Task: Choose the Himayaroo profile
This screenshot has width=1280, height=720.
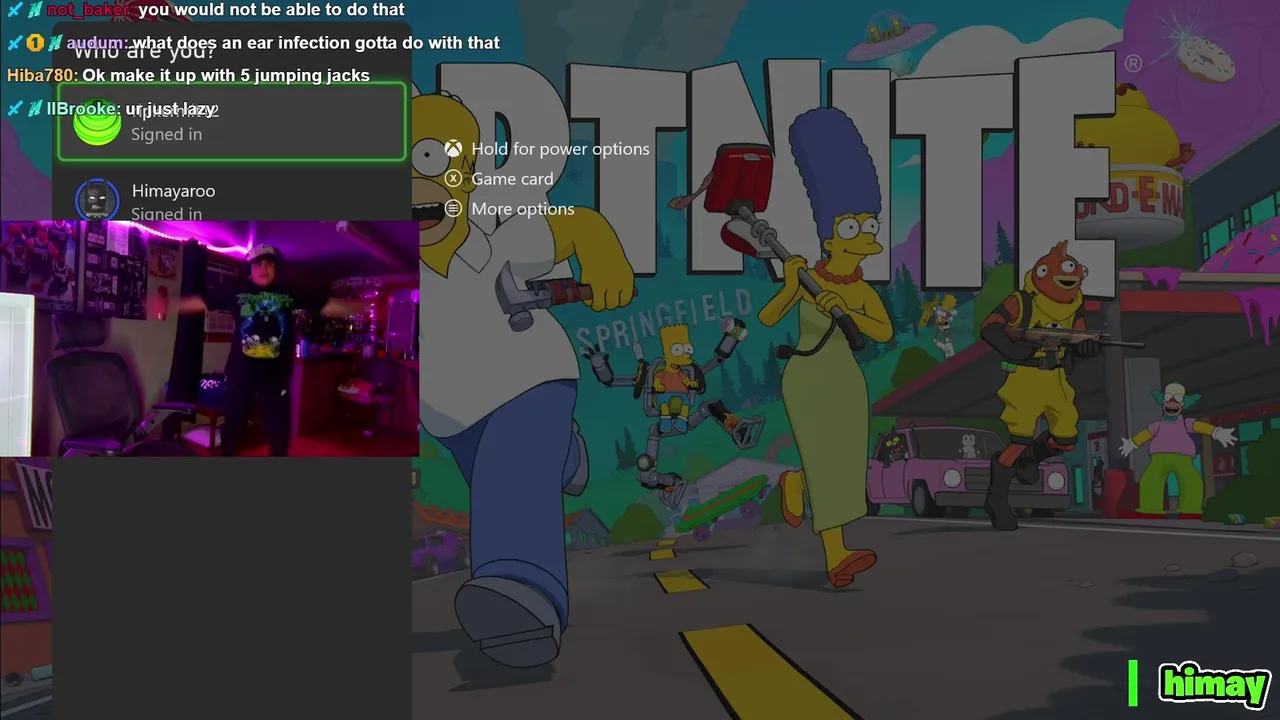Action: click(231, 198)
